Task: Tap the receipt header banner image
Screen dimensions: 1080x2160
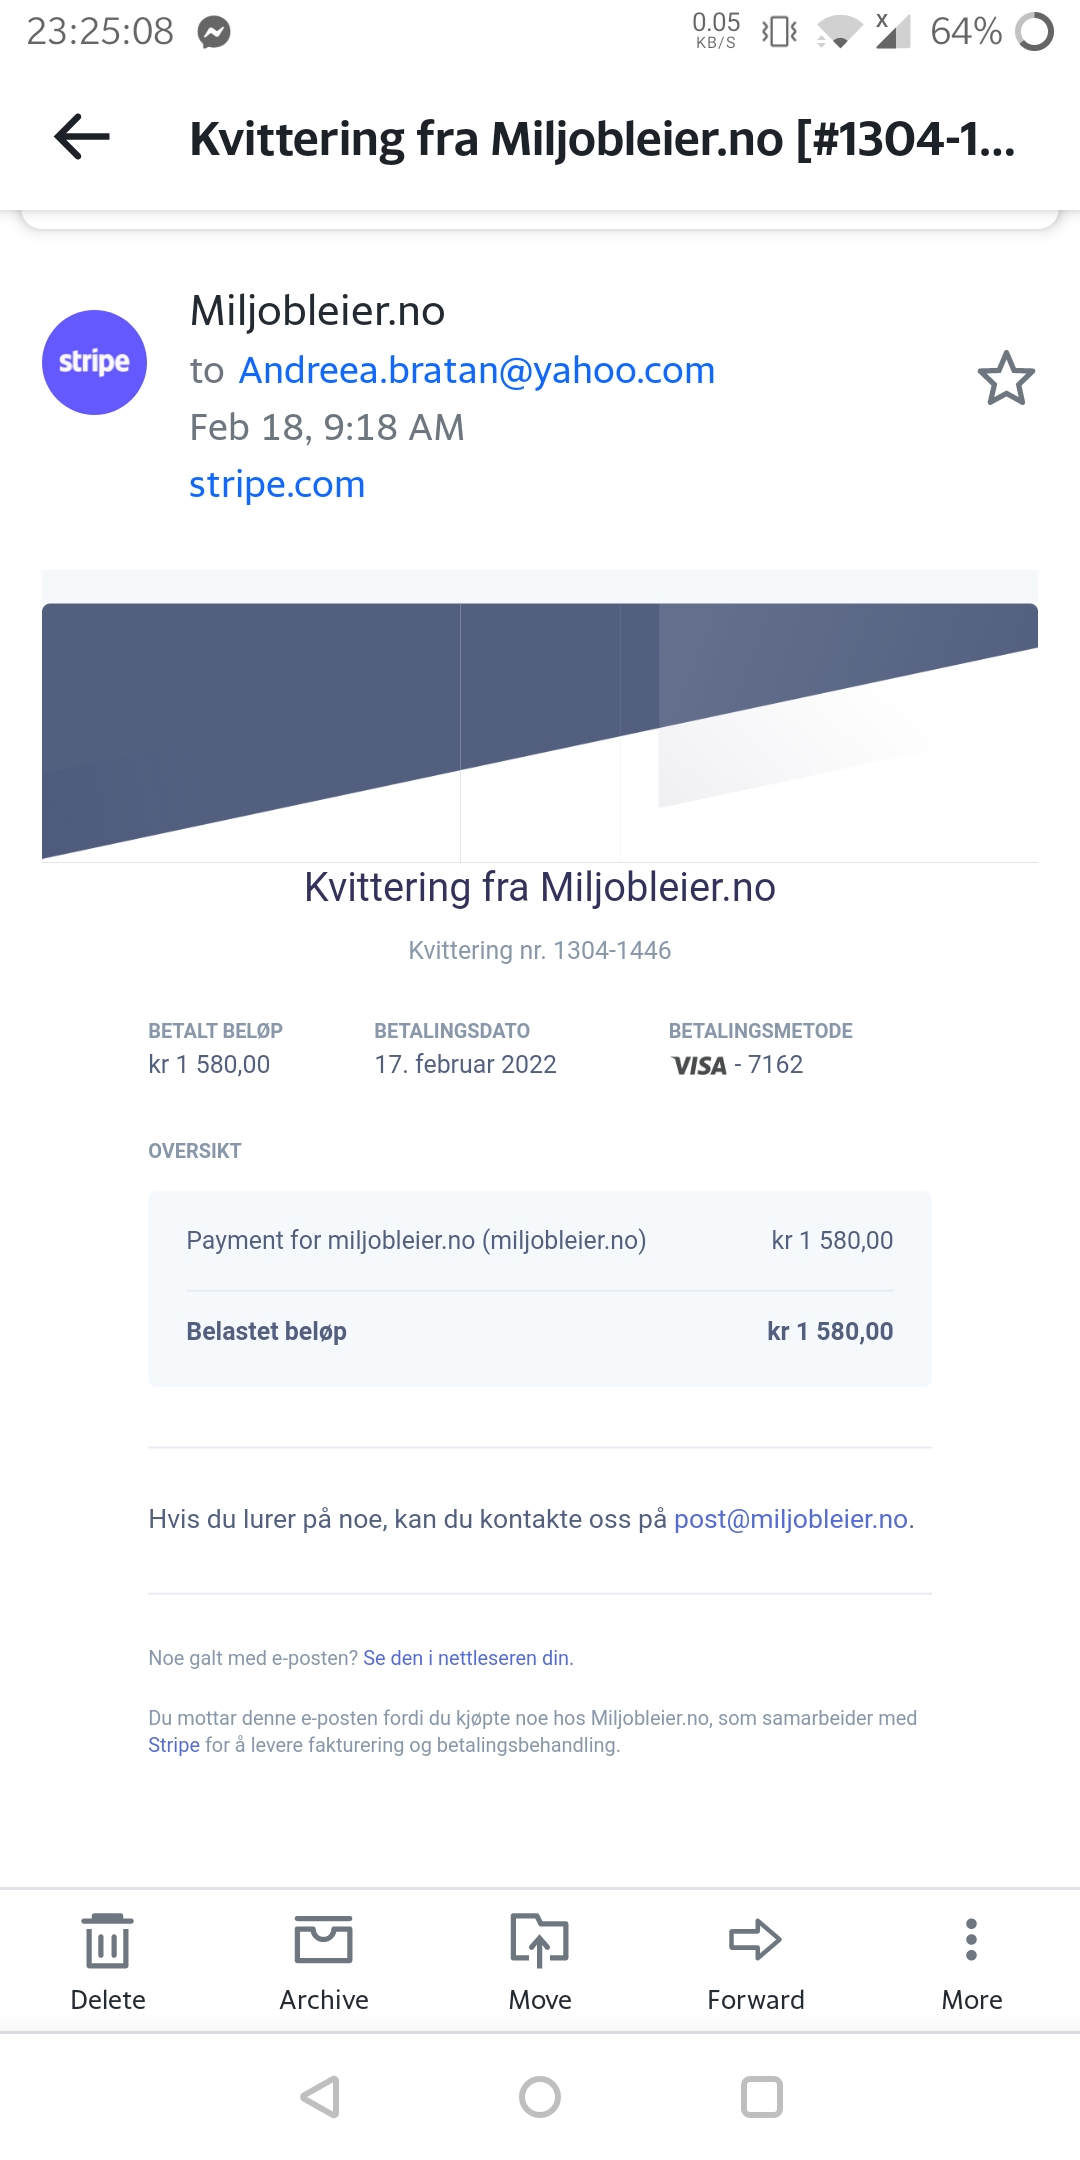Action: [540, 731]
